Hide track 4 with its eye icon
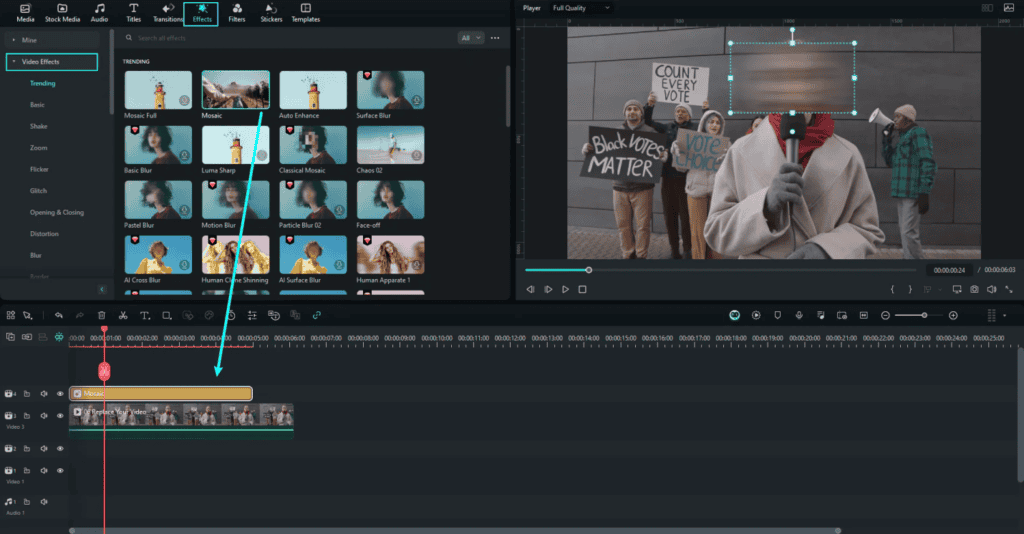The image size is (1024, 534). coord(60,394)
